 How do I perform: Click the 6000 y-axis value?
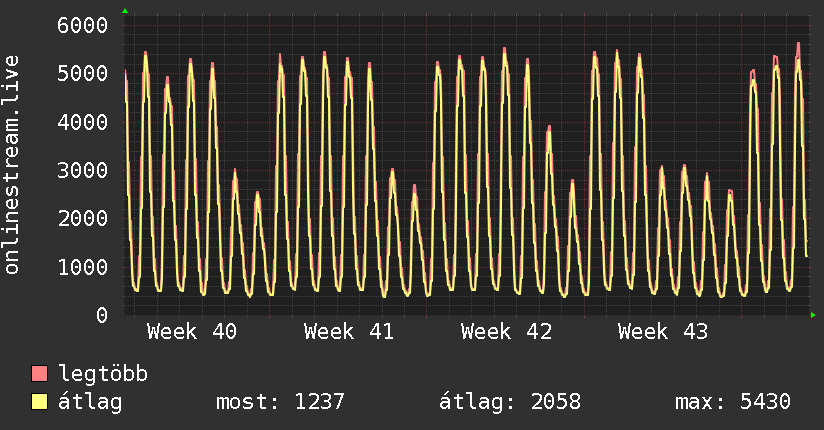point(83,25)
